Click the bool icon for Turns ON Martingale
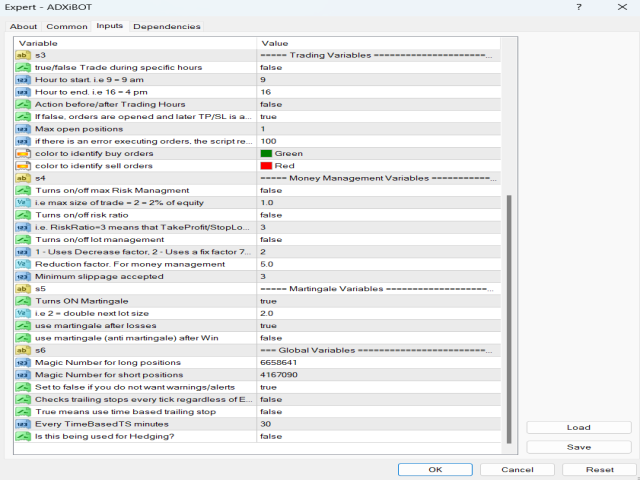640x480 pixels. coord(23,301)
